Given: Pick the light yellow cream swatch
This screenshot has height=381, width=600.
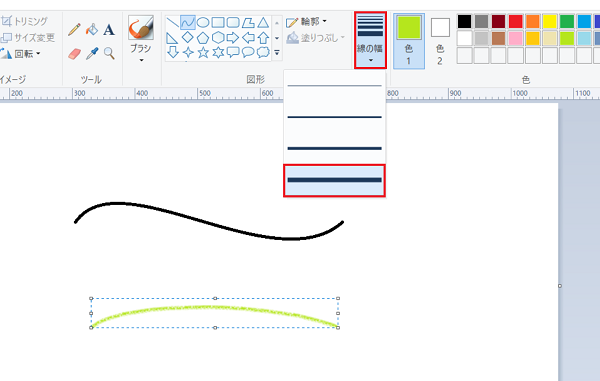Looking at the screenshot, I should [x=549, y=38].
